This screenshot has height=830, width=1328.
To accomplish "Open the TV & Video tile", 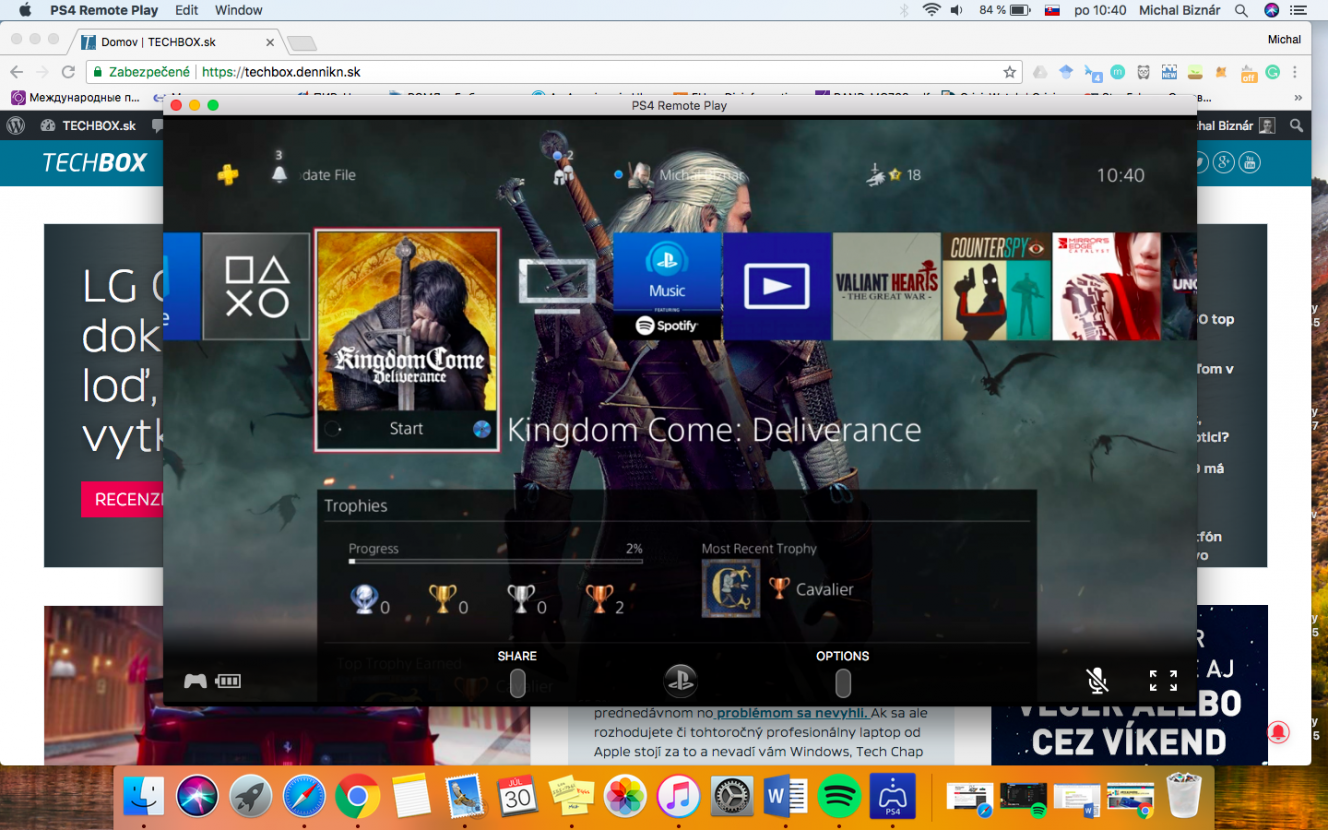I will pos(557,286).
